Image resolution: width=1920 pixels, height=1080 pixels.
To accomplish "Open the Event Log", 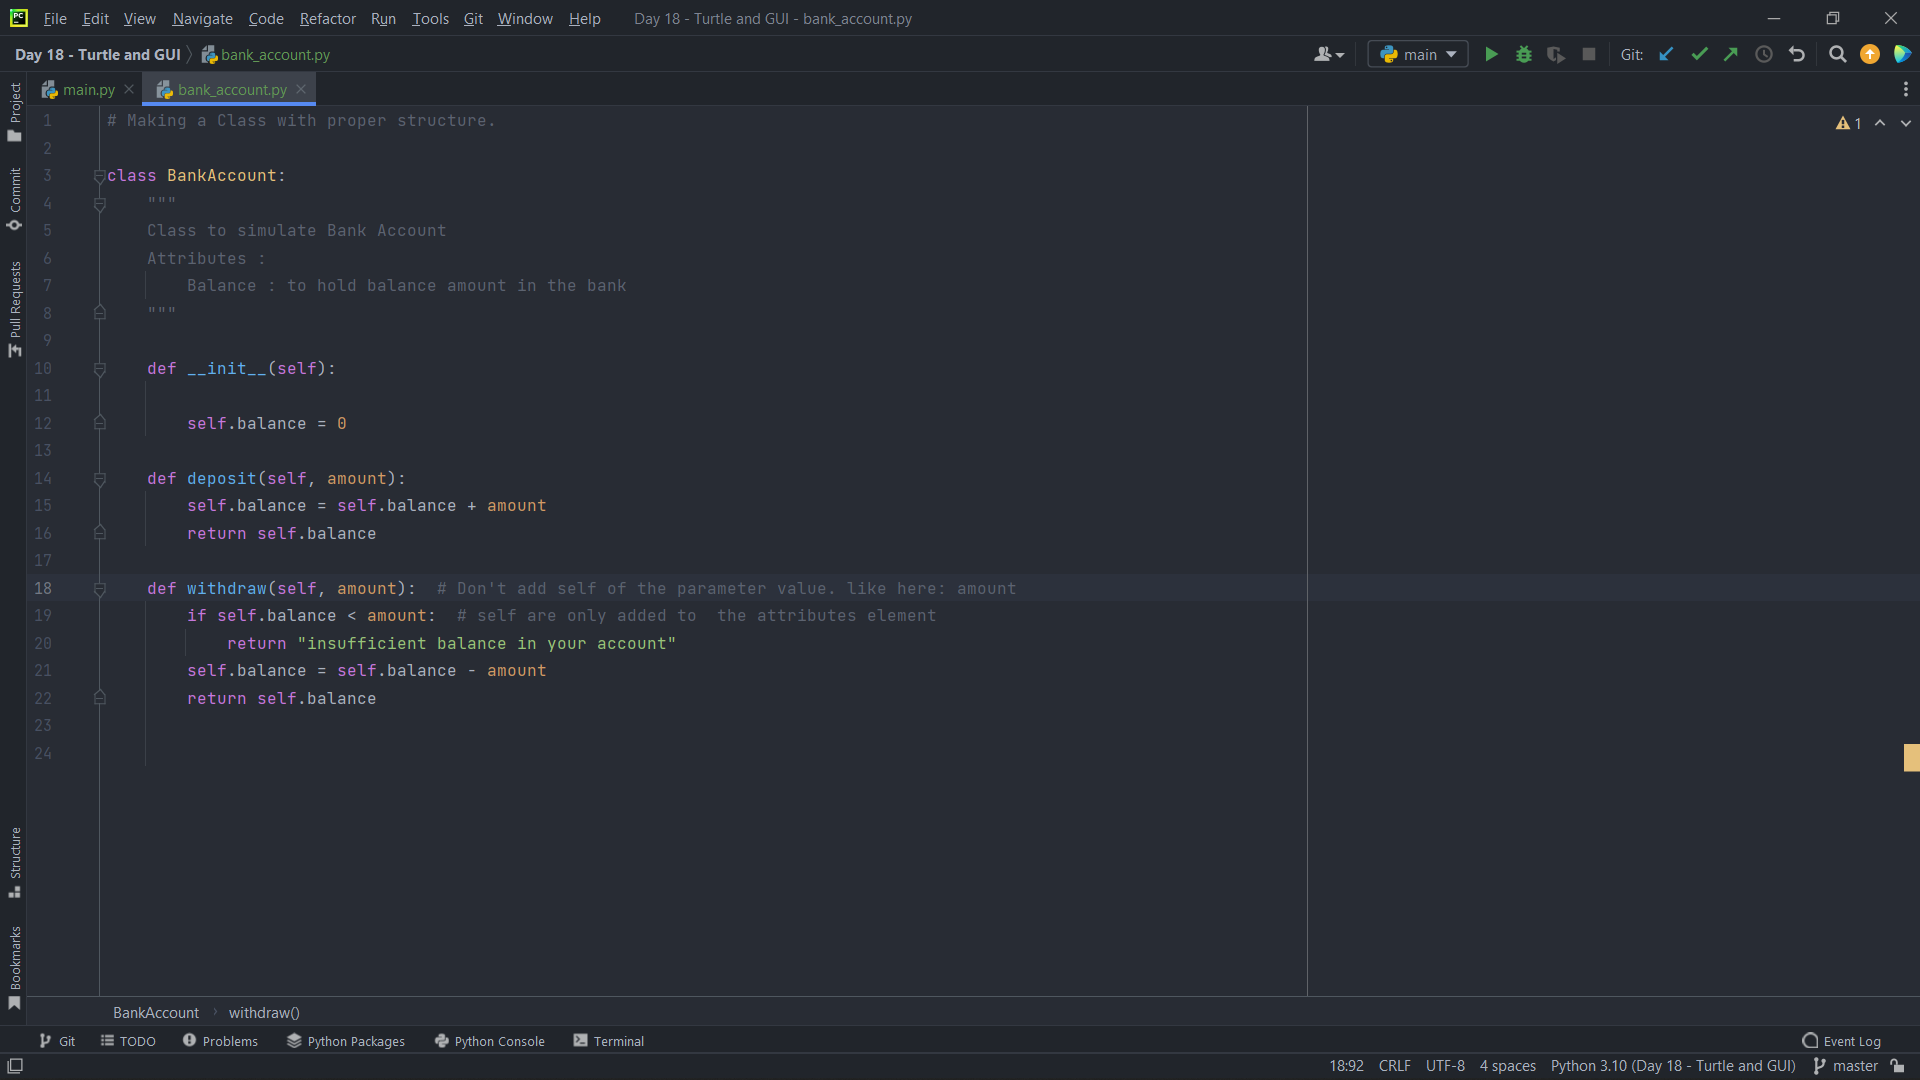I will tap(1842, 1041).
